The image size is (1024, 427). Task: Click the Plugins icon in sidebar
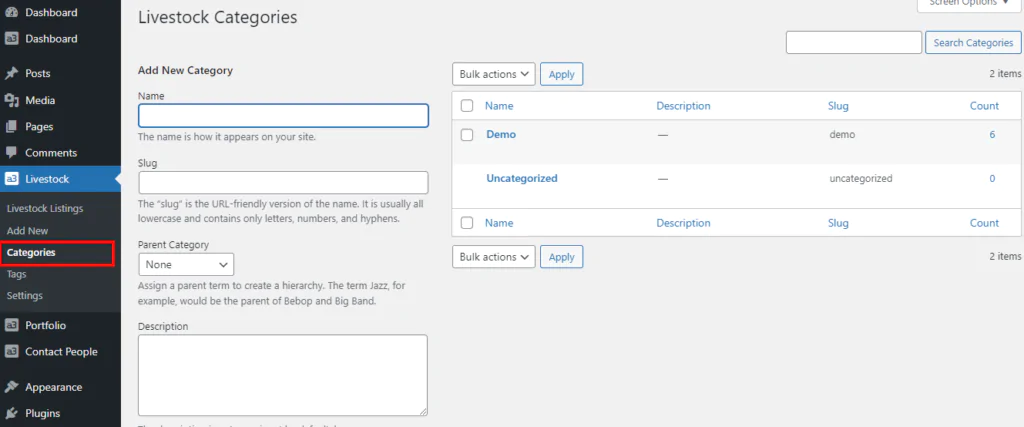coord(11,413)
